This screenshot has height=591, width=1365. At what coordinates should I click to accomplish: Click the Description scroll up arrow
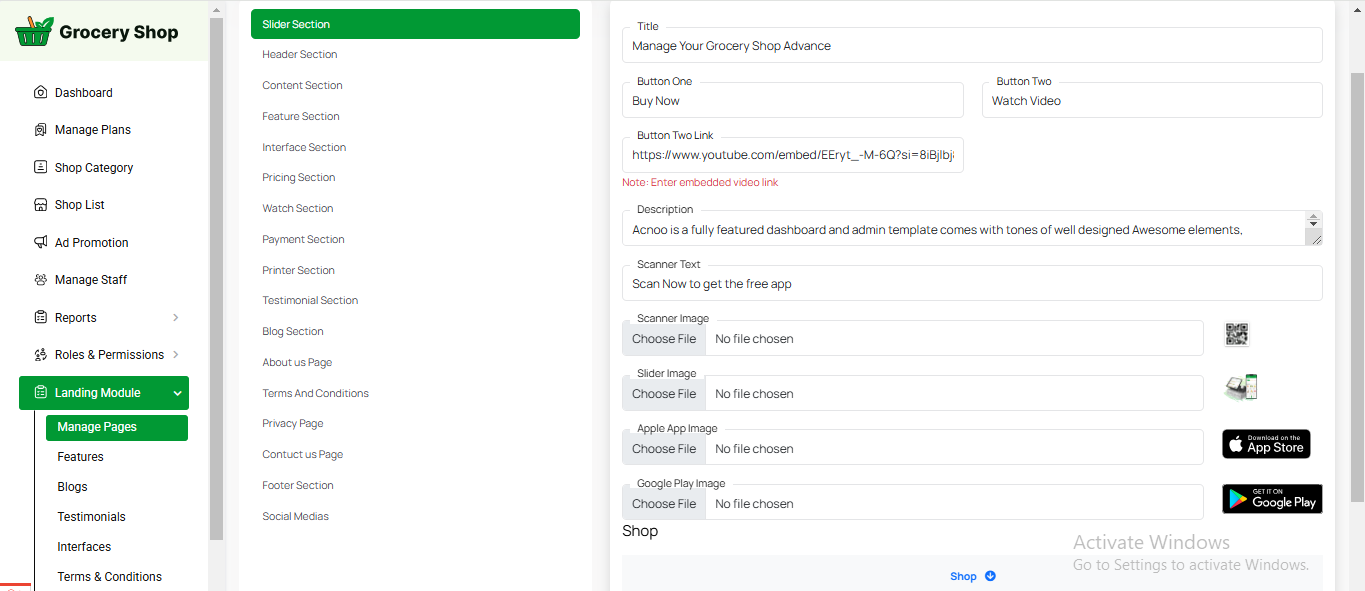[x=1314, y=218]
